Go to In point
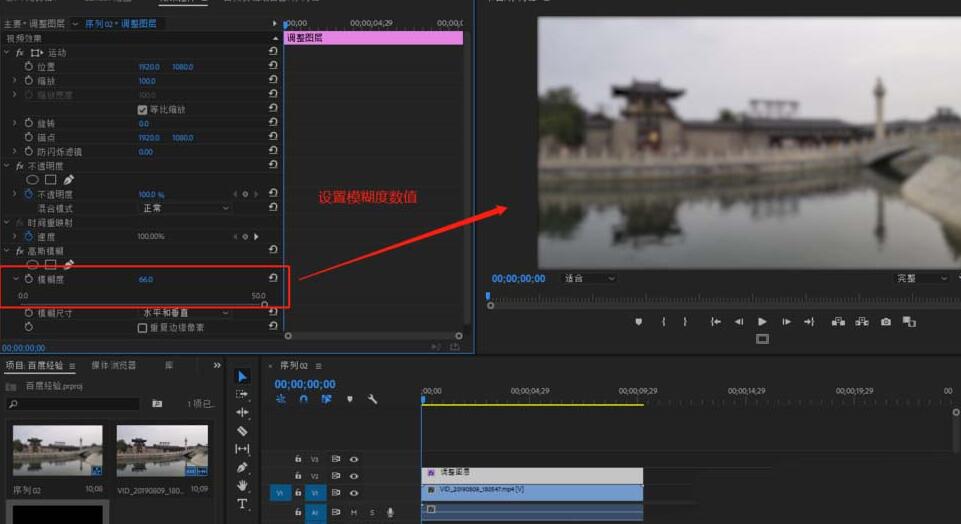The width and height of the screenshot is (961, 524). [715, 322]
